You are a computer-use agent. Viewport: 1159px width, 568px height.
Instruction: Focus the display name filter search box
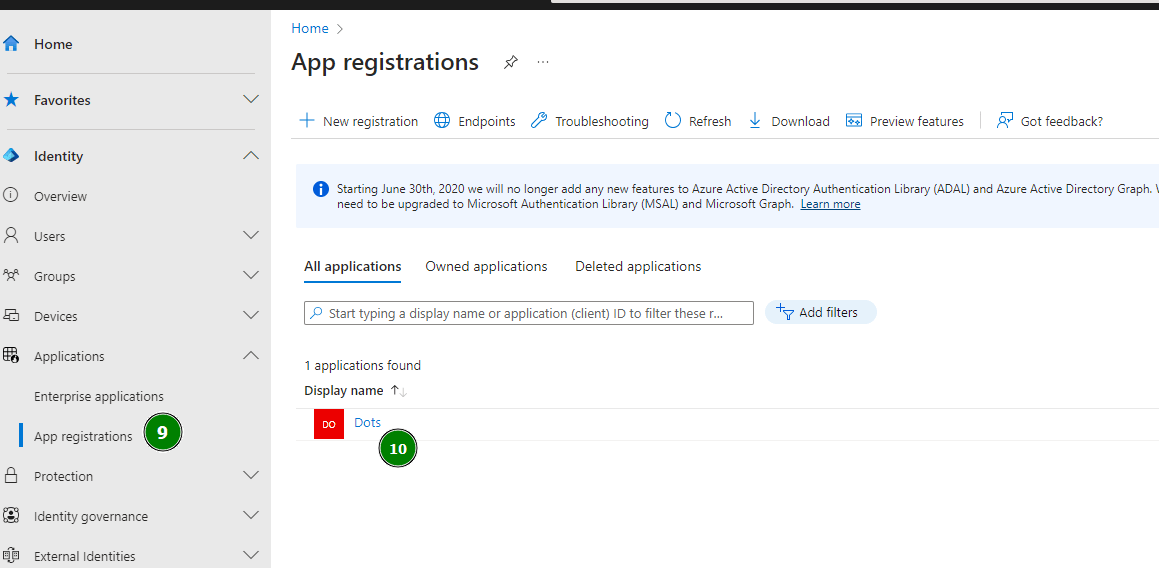[528, 313]
